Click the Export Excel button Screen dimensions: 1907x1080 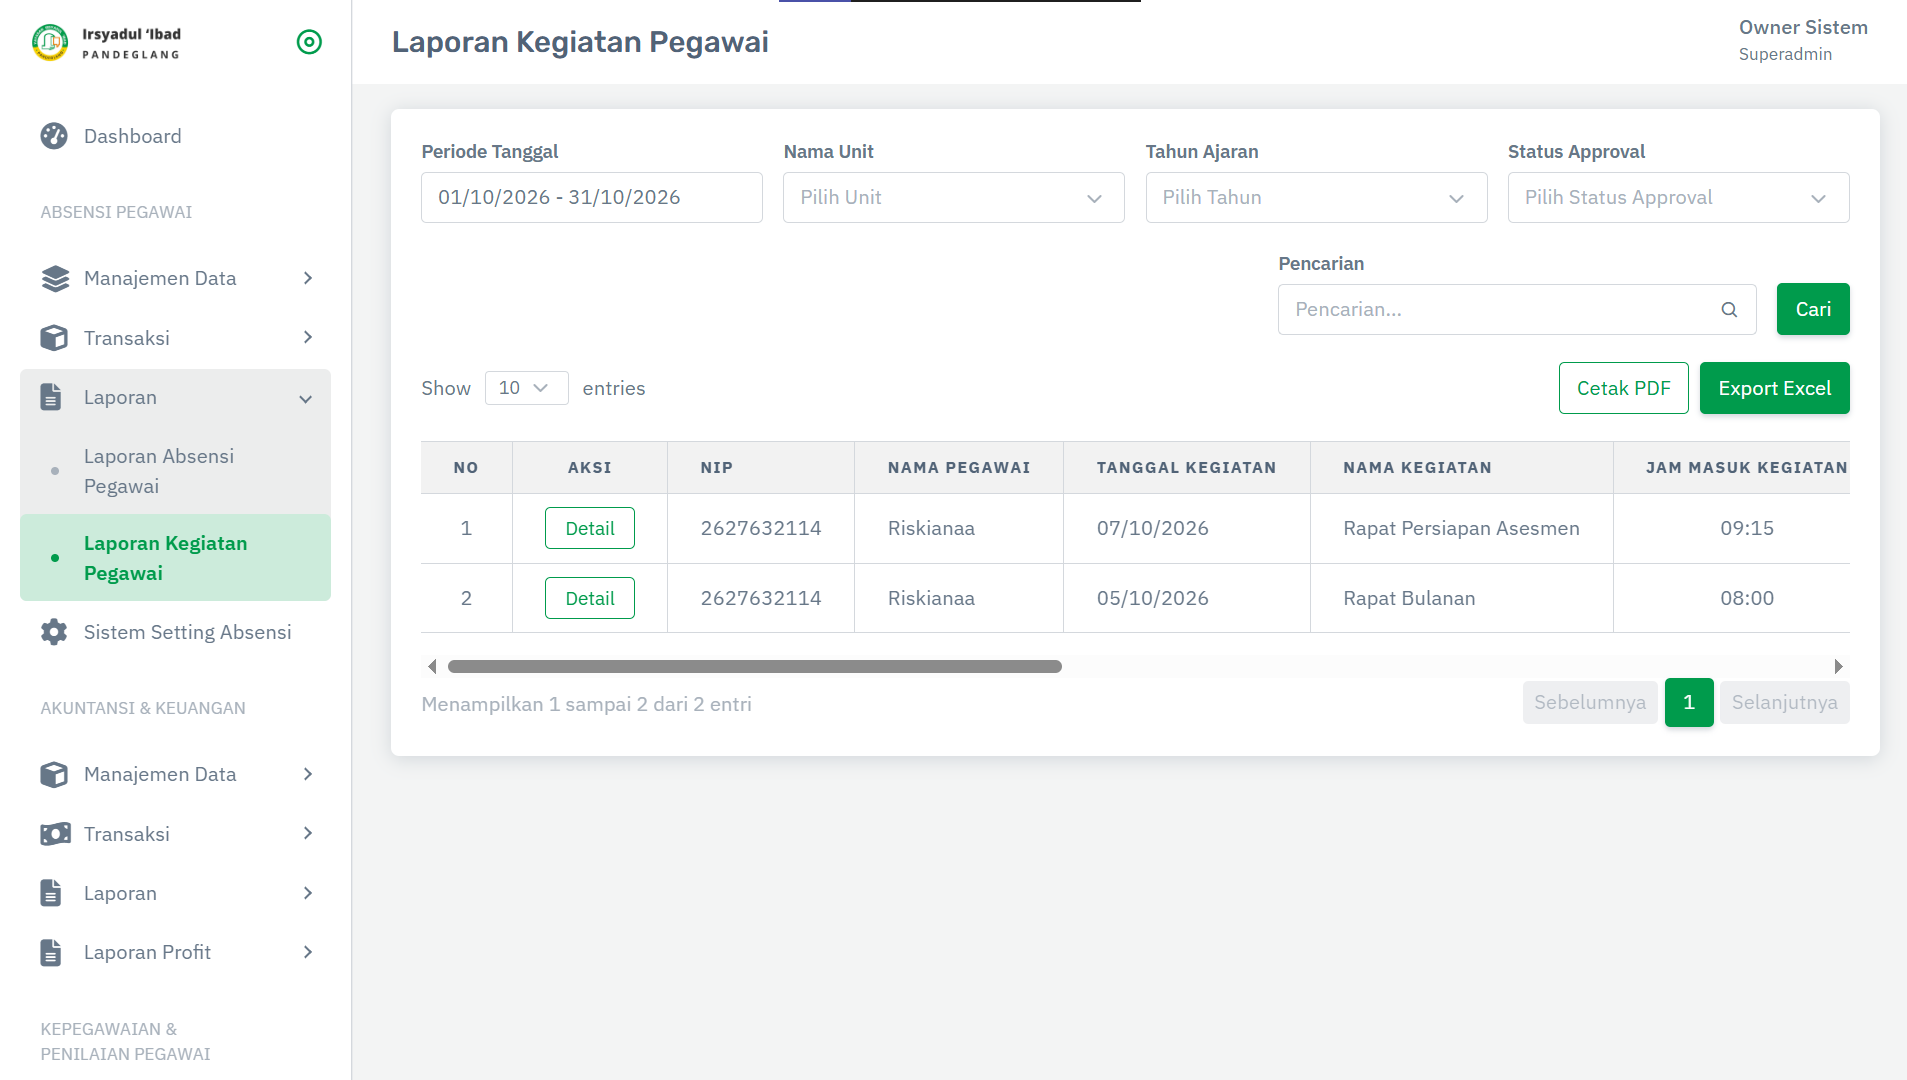1774,388
